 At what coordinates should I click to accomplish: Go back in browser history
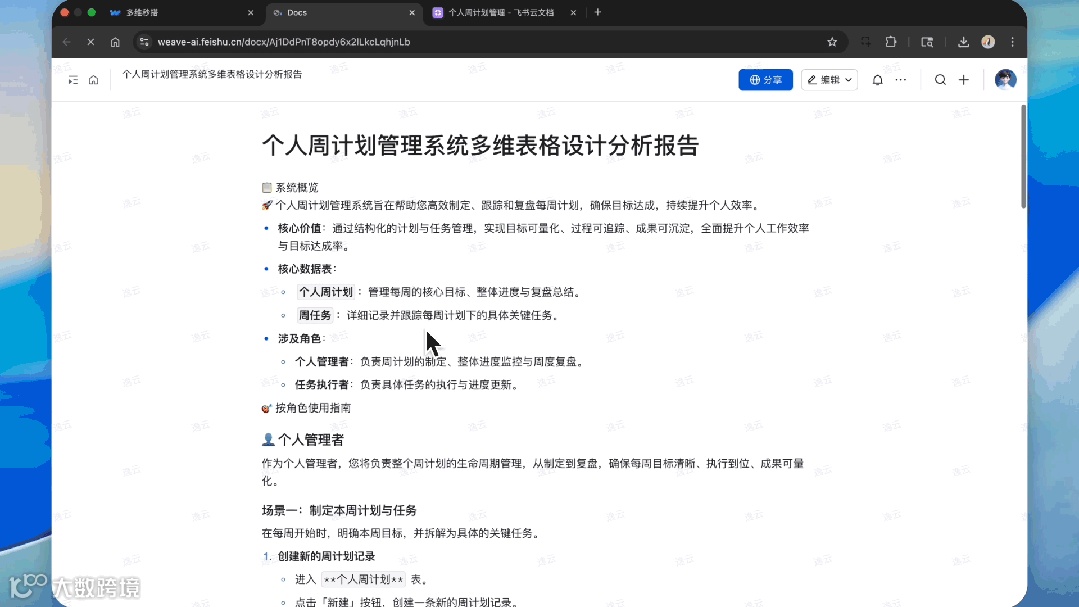coord(67,42)
